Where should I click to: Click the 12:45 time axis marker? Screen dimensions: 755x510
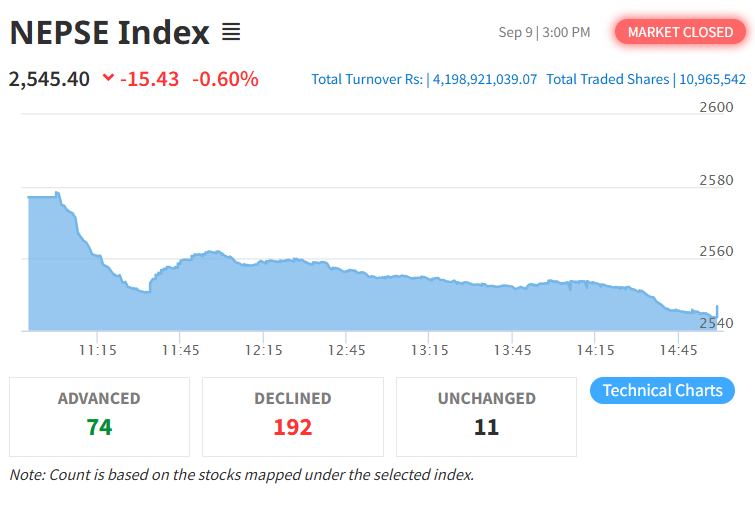pyautogui.click(x=347, y=350)
